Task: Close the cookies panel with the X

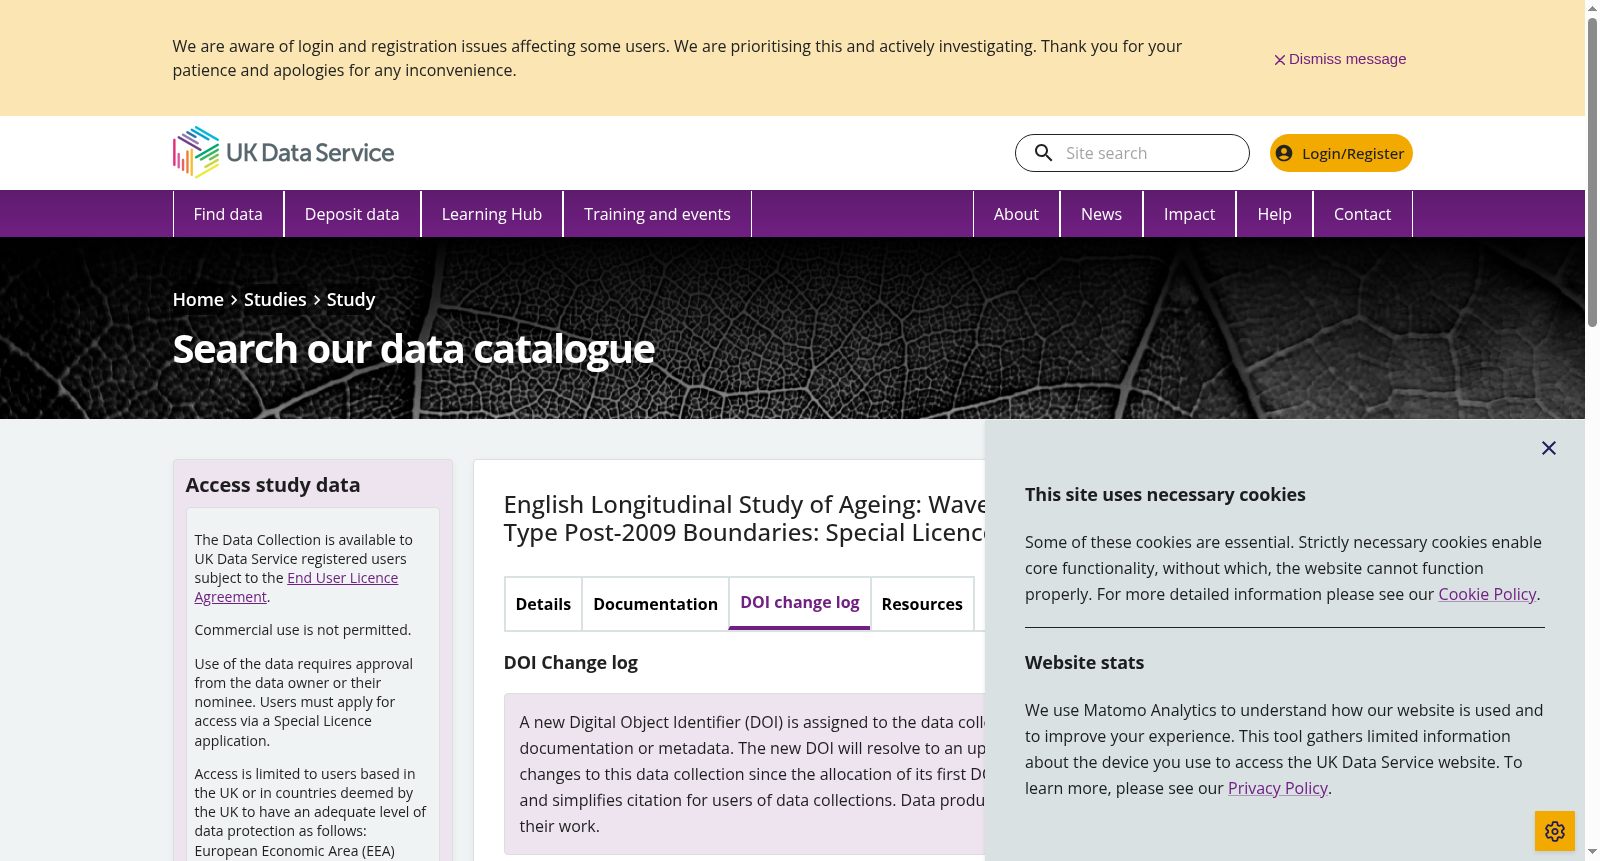Action: (x=1549, y=448)
